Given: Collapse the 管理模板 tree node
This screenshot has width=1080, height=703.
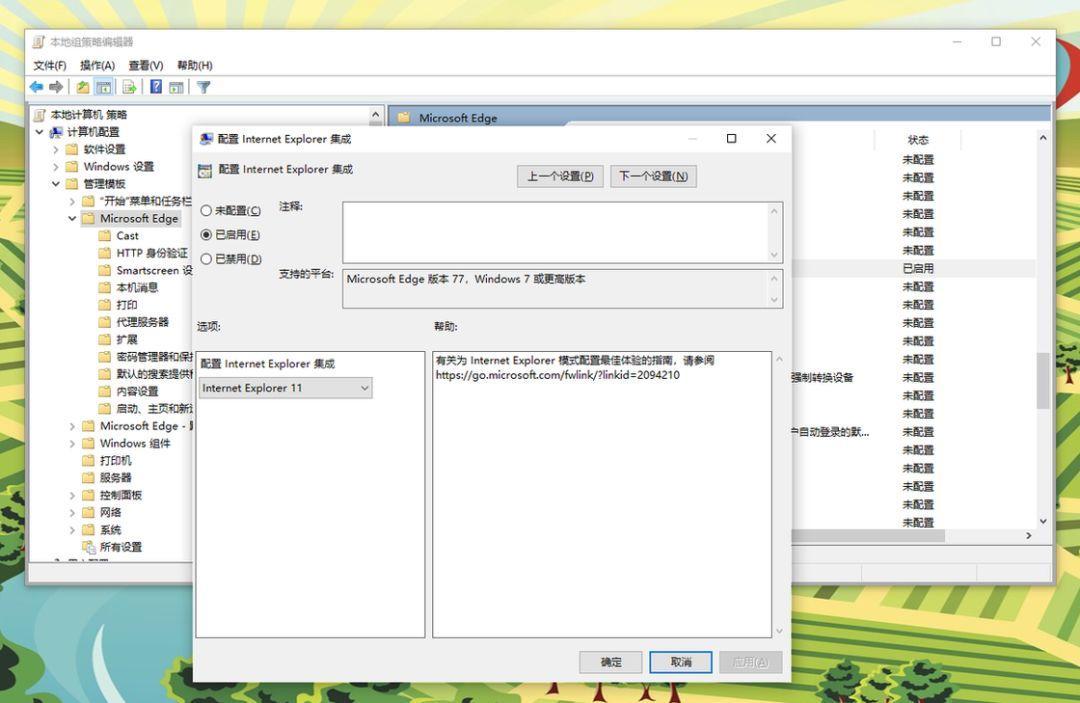Looking at the screenshot, I should (56, 184).
